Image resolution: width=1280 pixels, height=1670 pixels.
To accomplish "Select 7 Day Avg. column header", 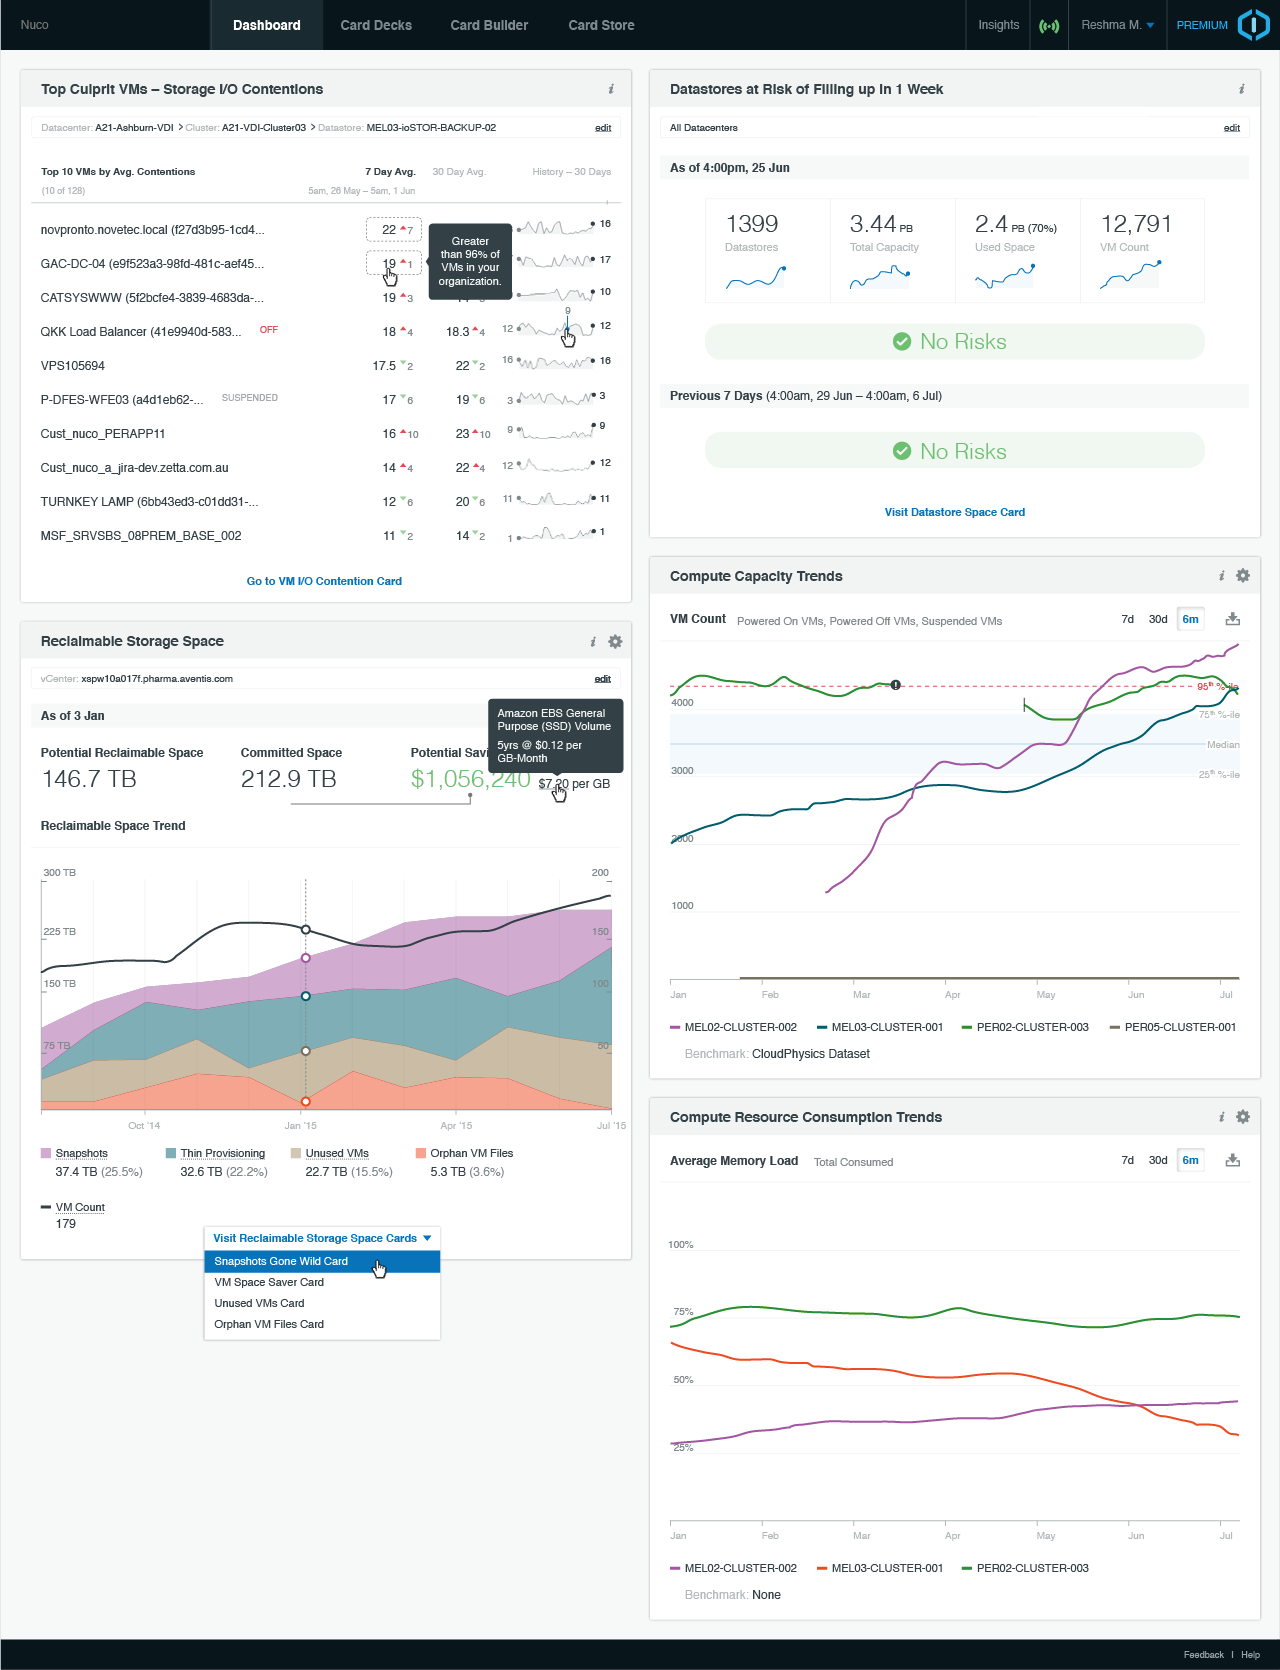I will click(x=390, y=172).
